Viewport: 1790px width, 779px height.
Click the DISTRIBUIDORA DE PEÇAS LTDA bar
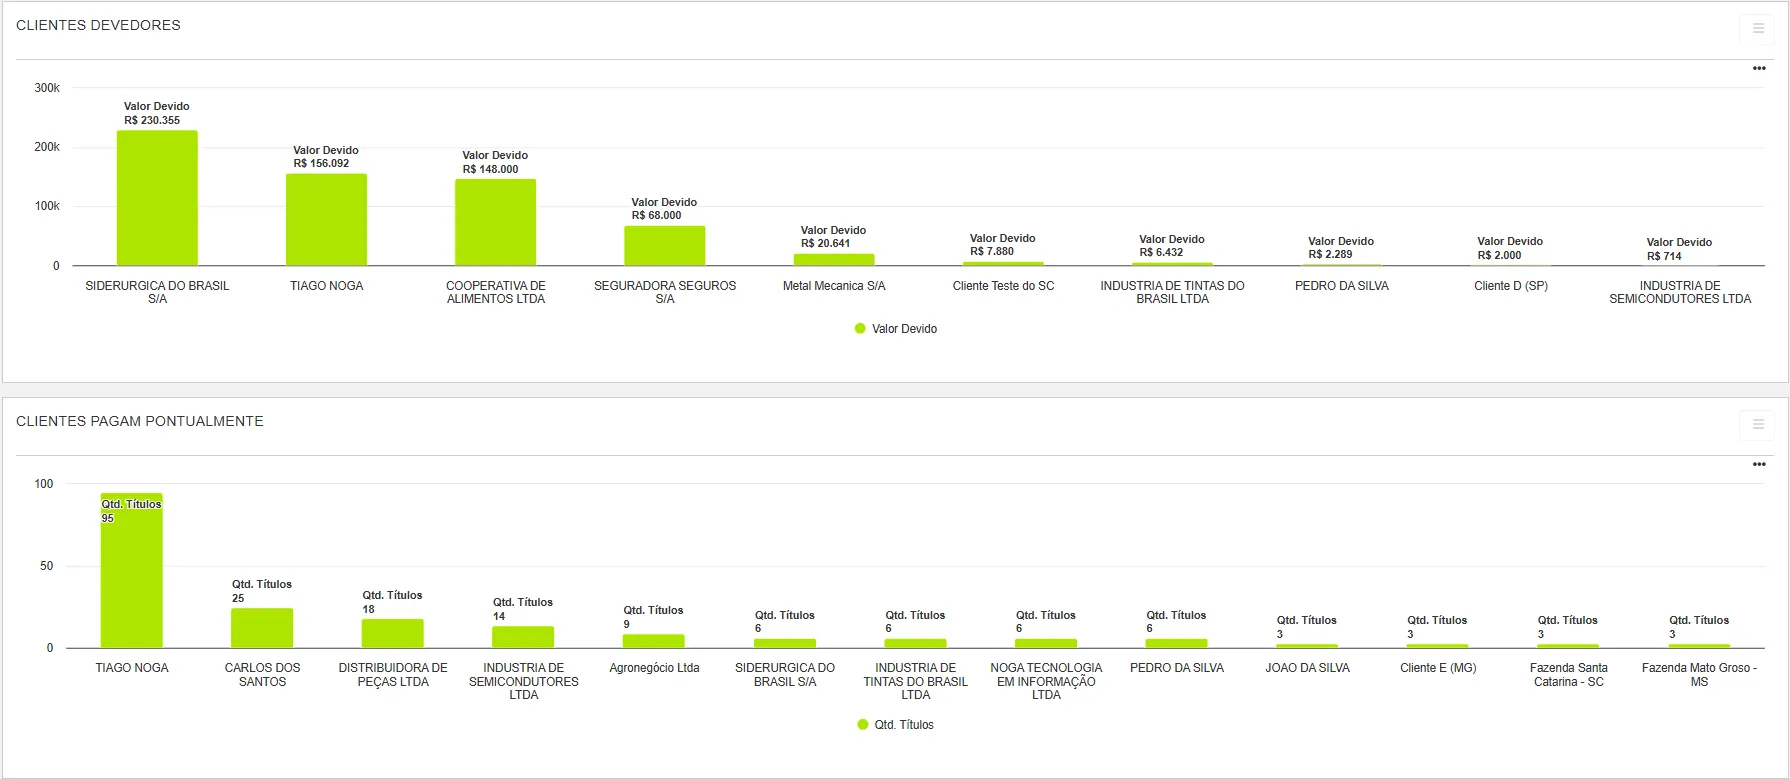click(x=392, y=633)
